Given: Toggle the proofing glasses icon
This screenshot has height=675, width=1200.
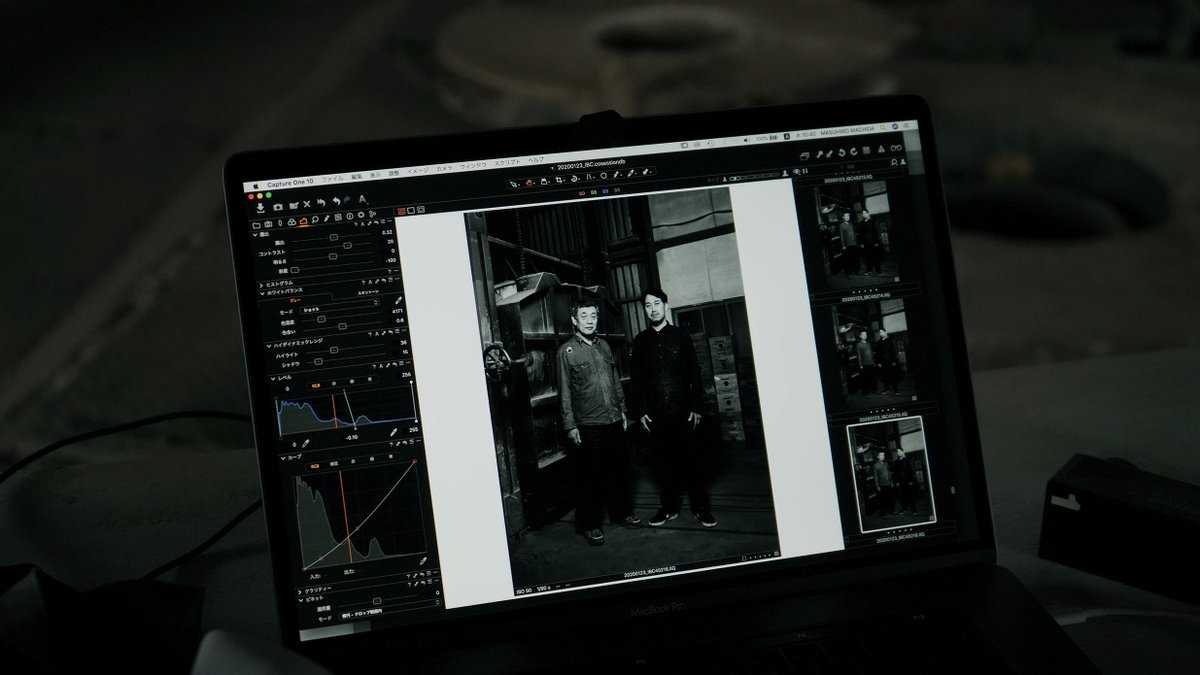Looking at the screenshot, I should pyautogui.click(x=895, y=148).
